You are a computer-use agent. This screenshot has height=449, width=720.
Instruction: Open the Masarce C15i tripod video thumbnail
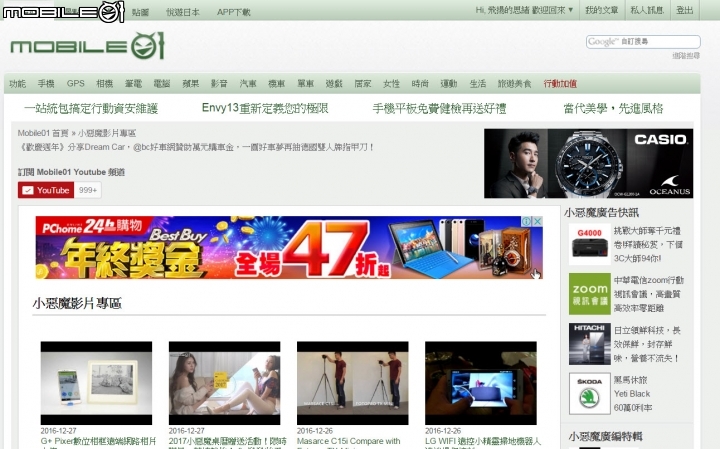click(x=353, y=383)
